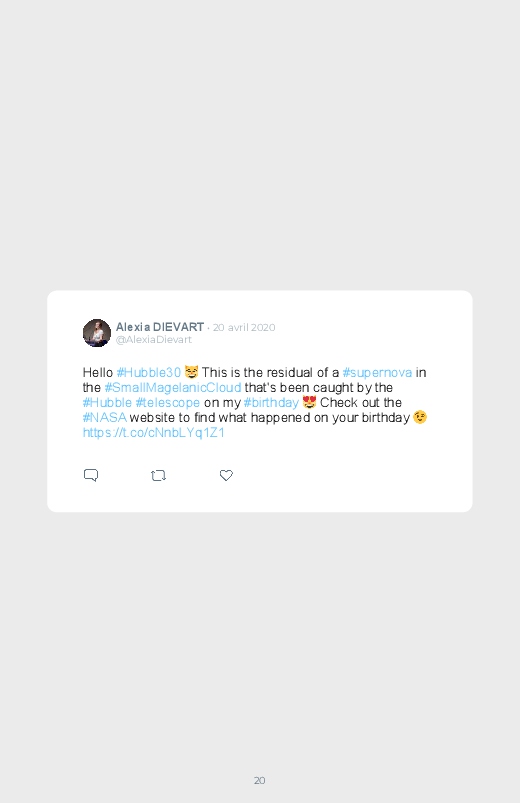This screenshot has height=803, width=520.
Task: Click the heart-eyes emoji after birthday
Action: coord(309,402)
